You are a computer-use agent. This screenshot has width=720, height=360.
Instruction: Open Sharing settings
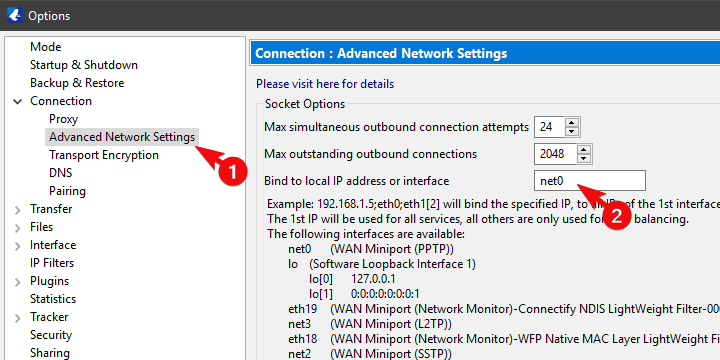50,353
